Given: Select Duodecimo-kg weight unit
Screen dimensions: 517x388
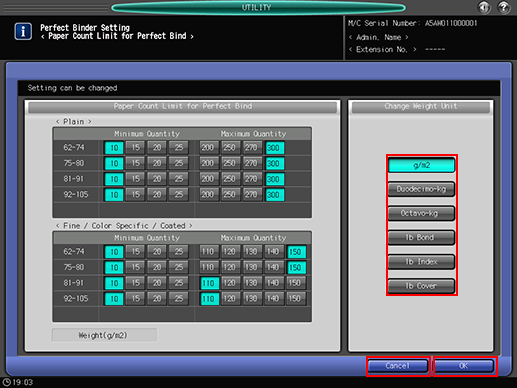Looking at the screenshot, I should coord(421,189).
